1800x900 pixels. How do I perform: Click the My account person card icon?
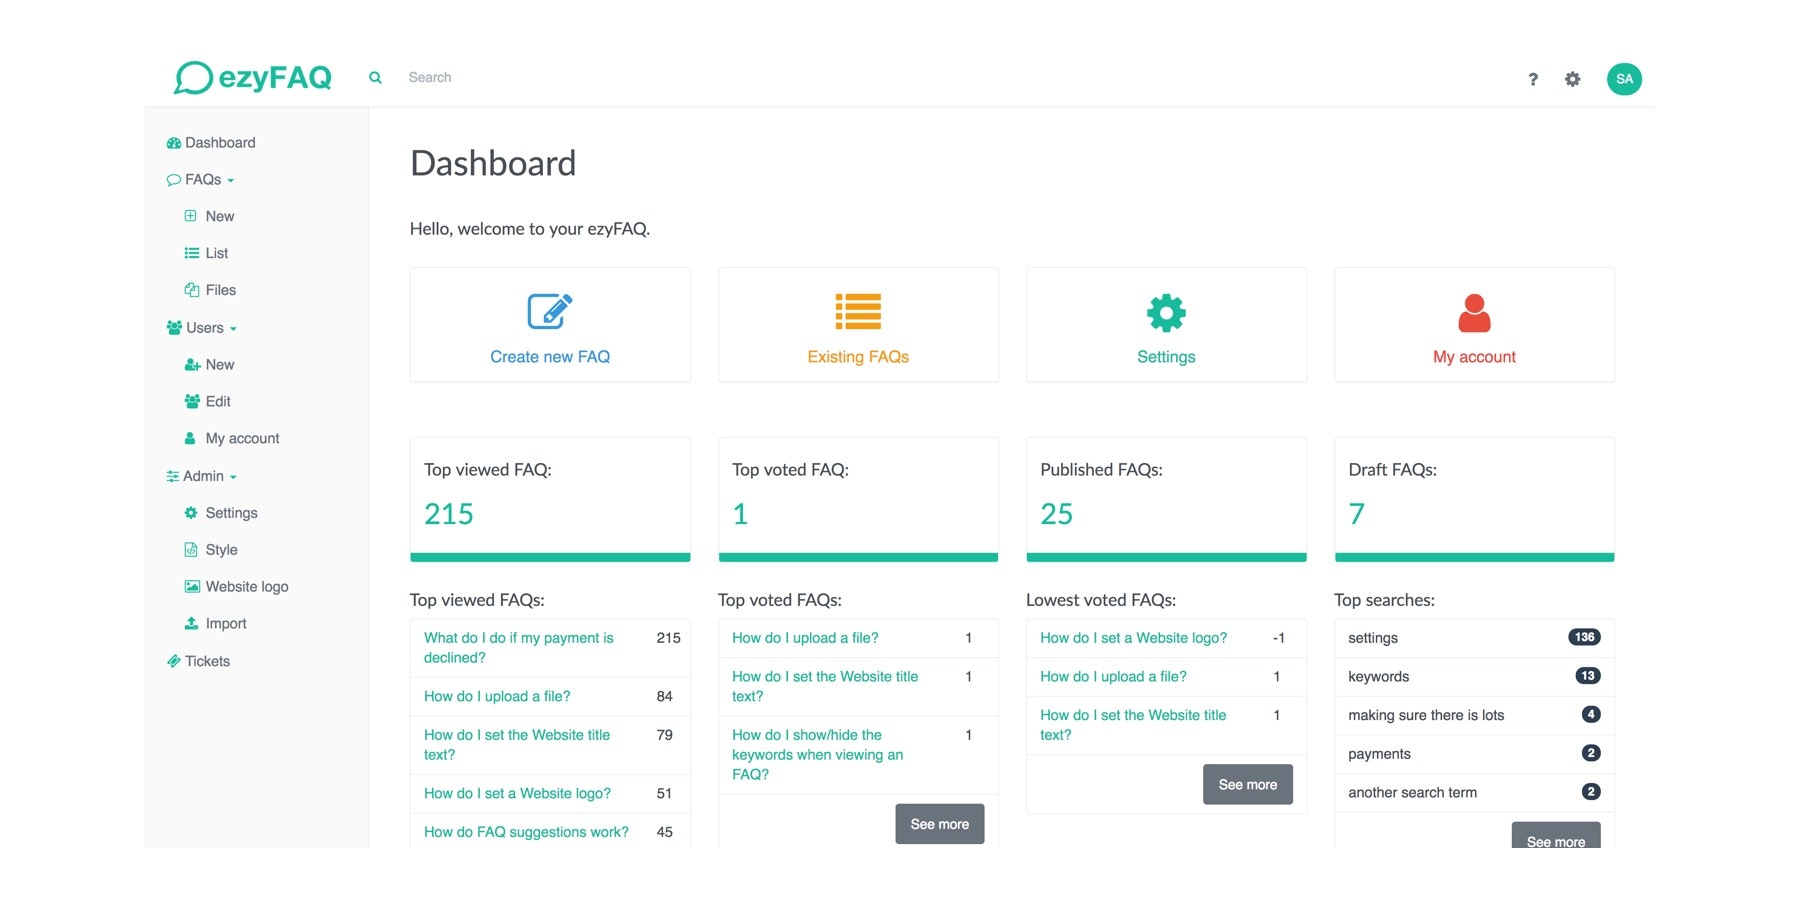[1474, 313]
